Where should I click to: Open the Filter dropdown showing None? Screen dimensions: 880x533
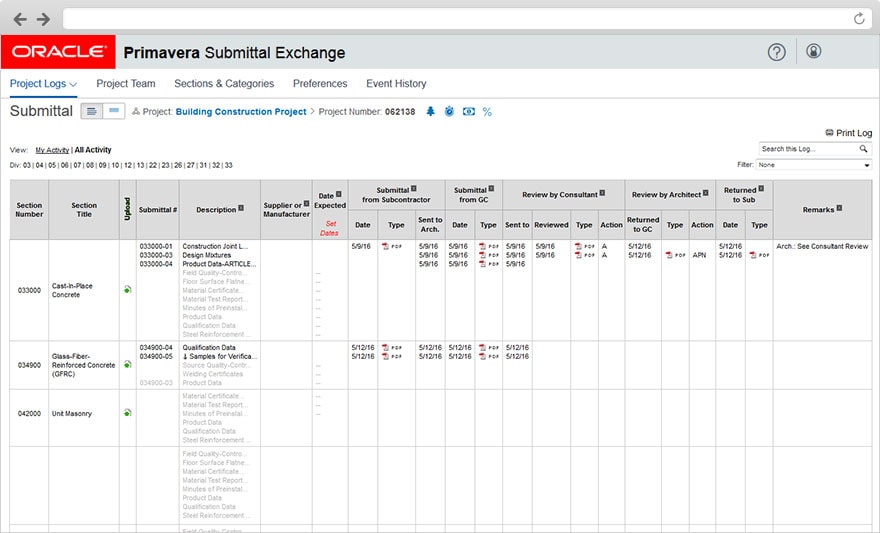pyautogui.click(x=813, y=165)
